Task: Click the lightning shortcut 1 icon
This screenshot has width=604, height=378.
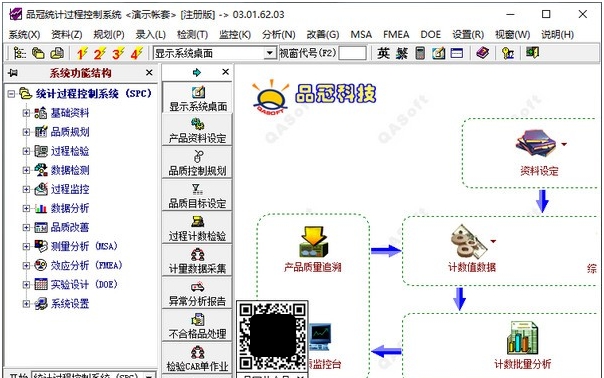Action: (x=82, y=53)
